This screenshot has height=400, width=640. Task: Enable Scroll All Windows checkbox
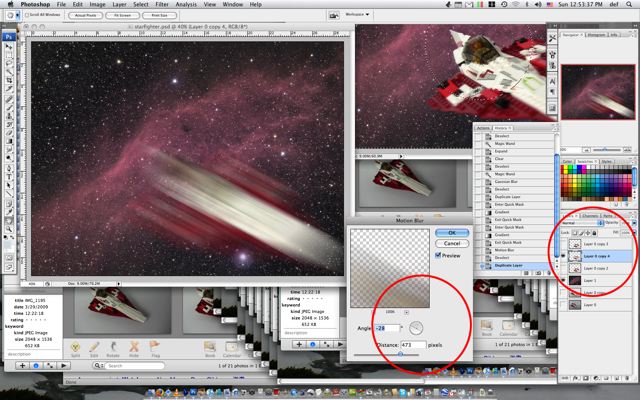click(27, 15)
